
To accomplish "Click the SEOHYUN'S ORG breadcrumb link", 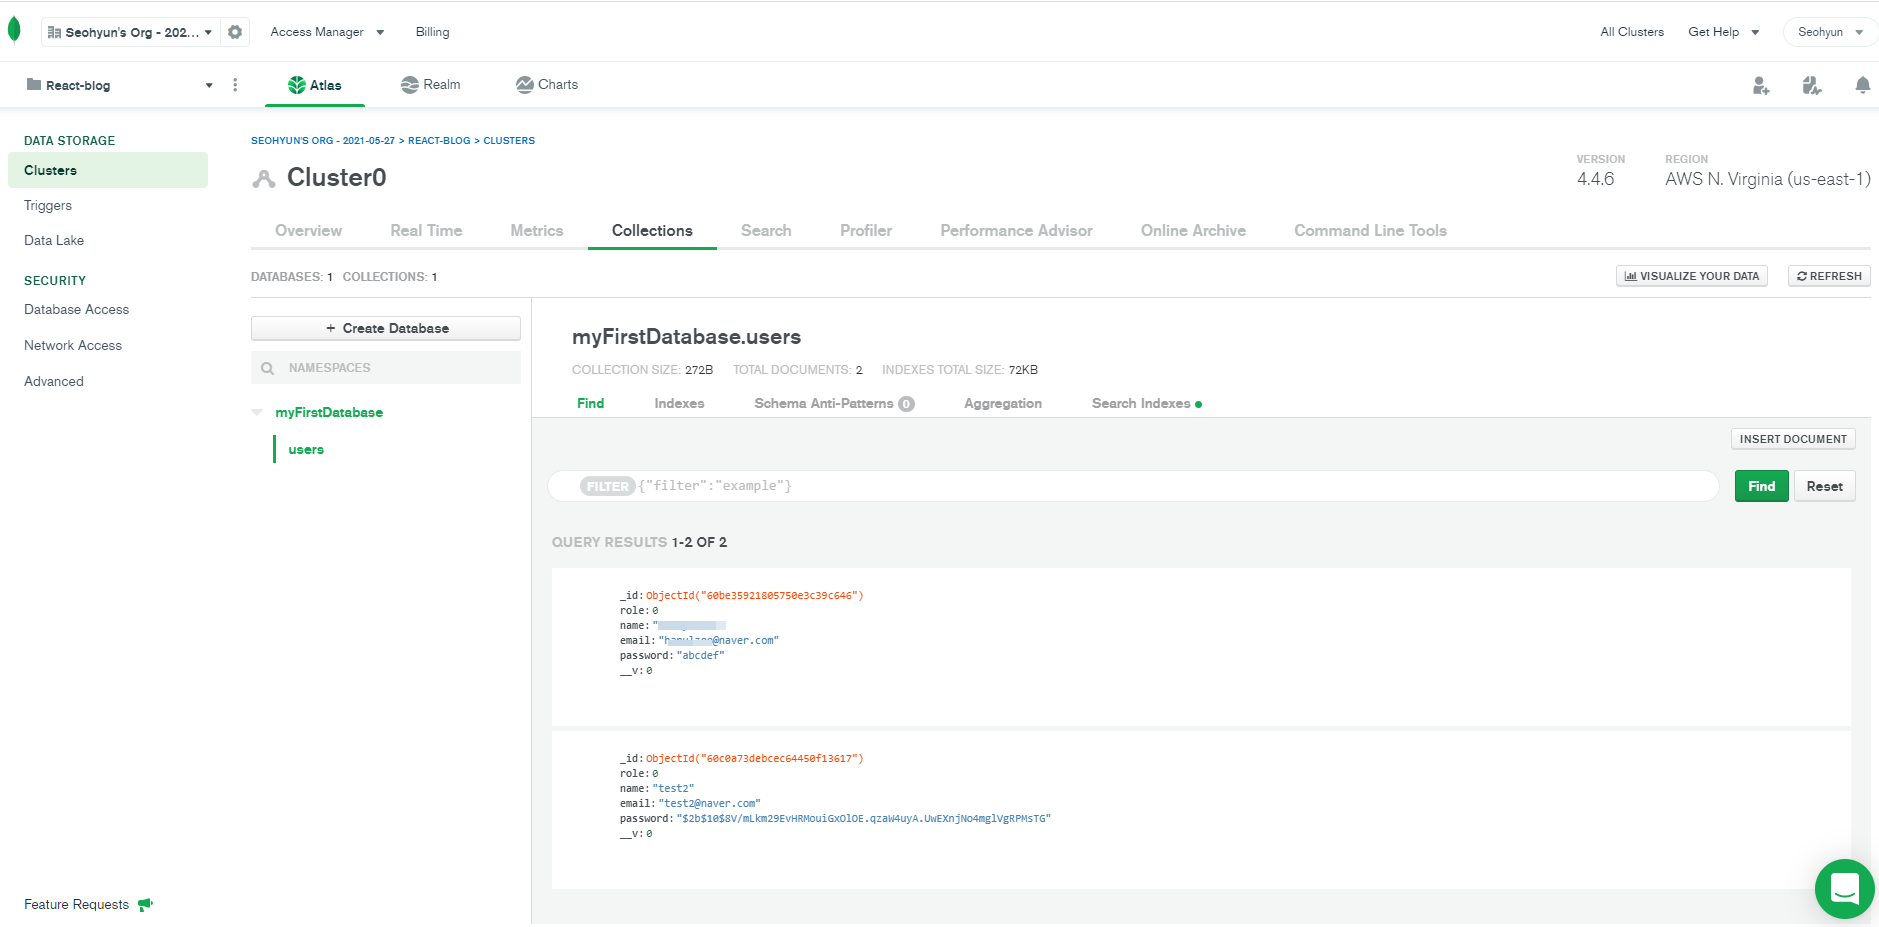I will [x=323, y=141].
